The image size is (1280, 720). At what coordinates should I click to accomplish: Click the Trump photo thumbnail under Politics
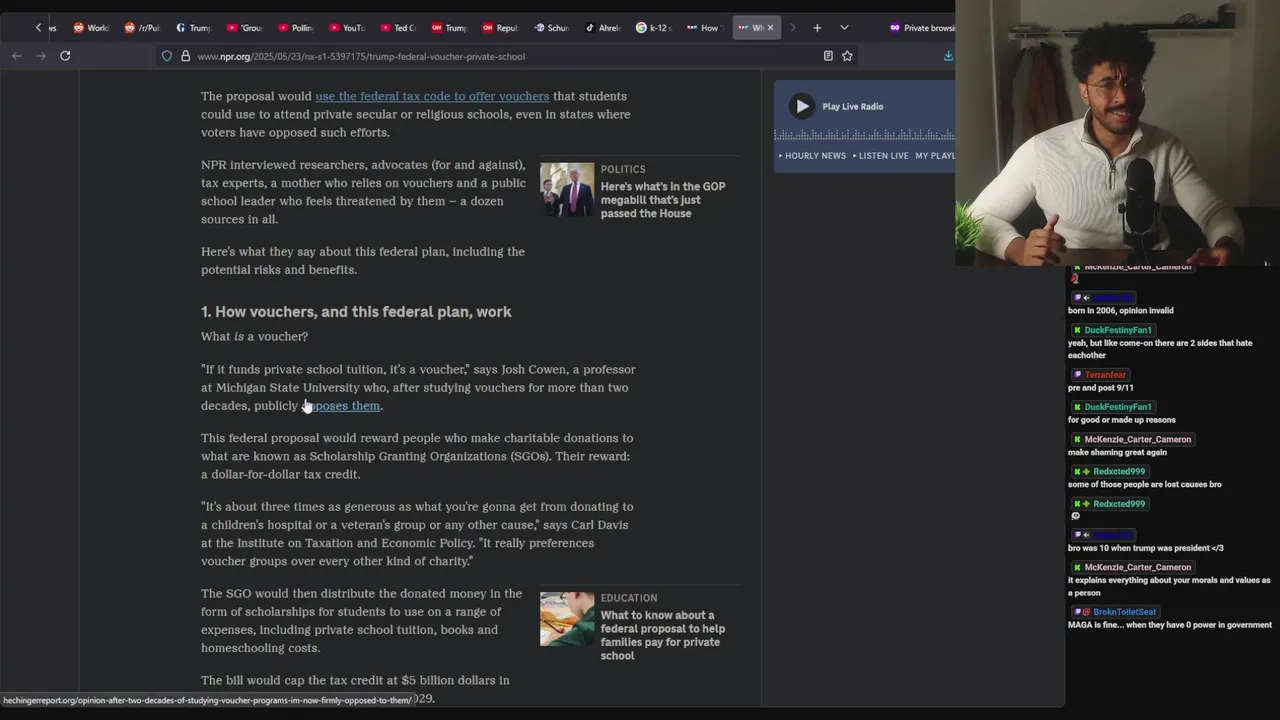click(x=567, y=190)
